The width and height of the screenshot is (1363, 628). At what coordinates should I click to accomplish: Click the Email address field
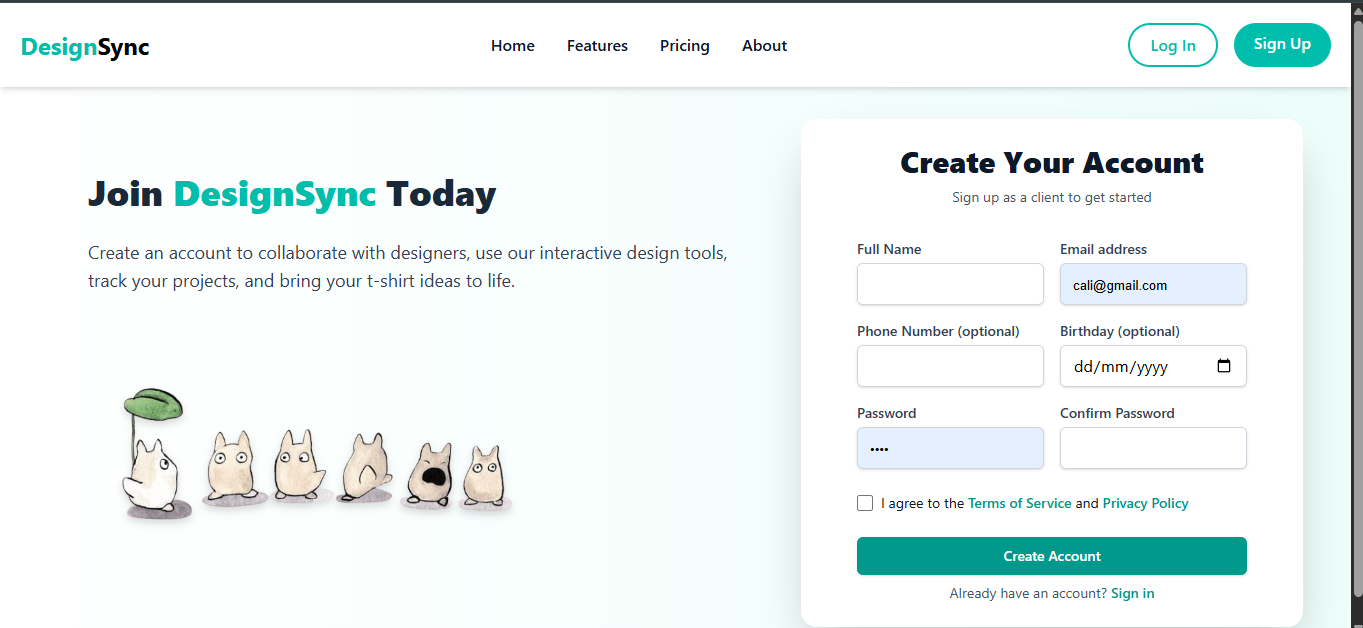[1153, 285]
